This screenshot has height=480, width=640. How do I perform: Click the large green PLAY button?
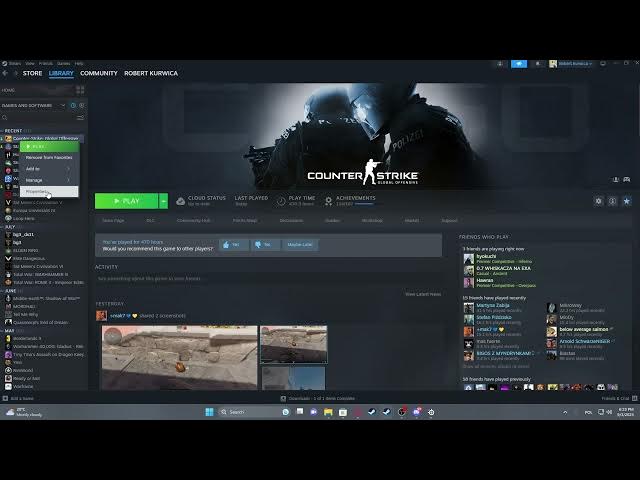pos(127,201)
